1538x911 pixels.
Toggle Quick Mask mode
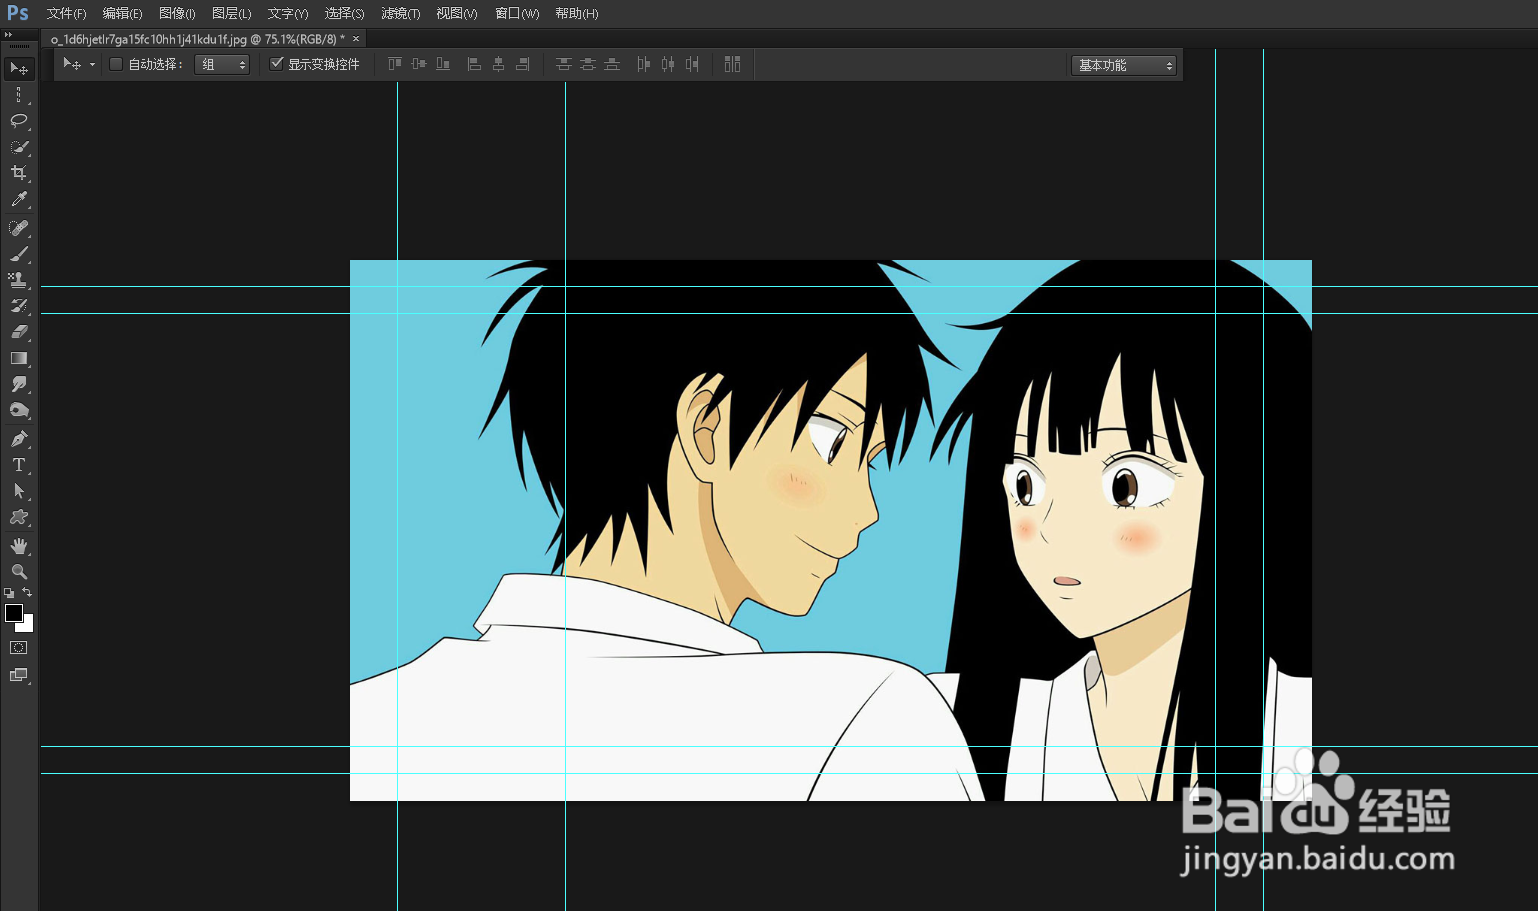click(x=19, y=648)
